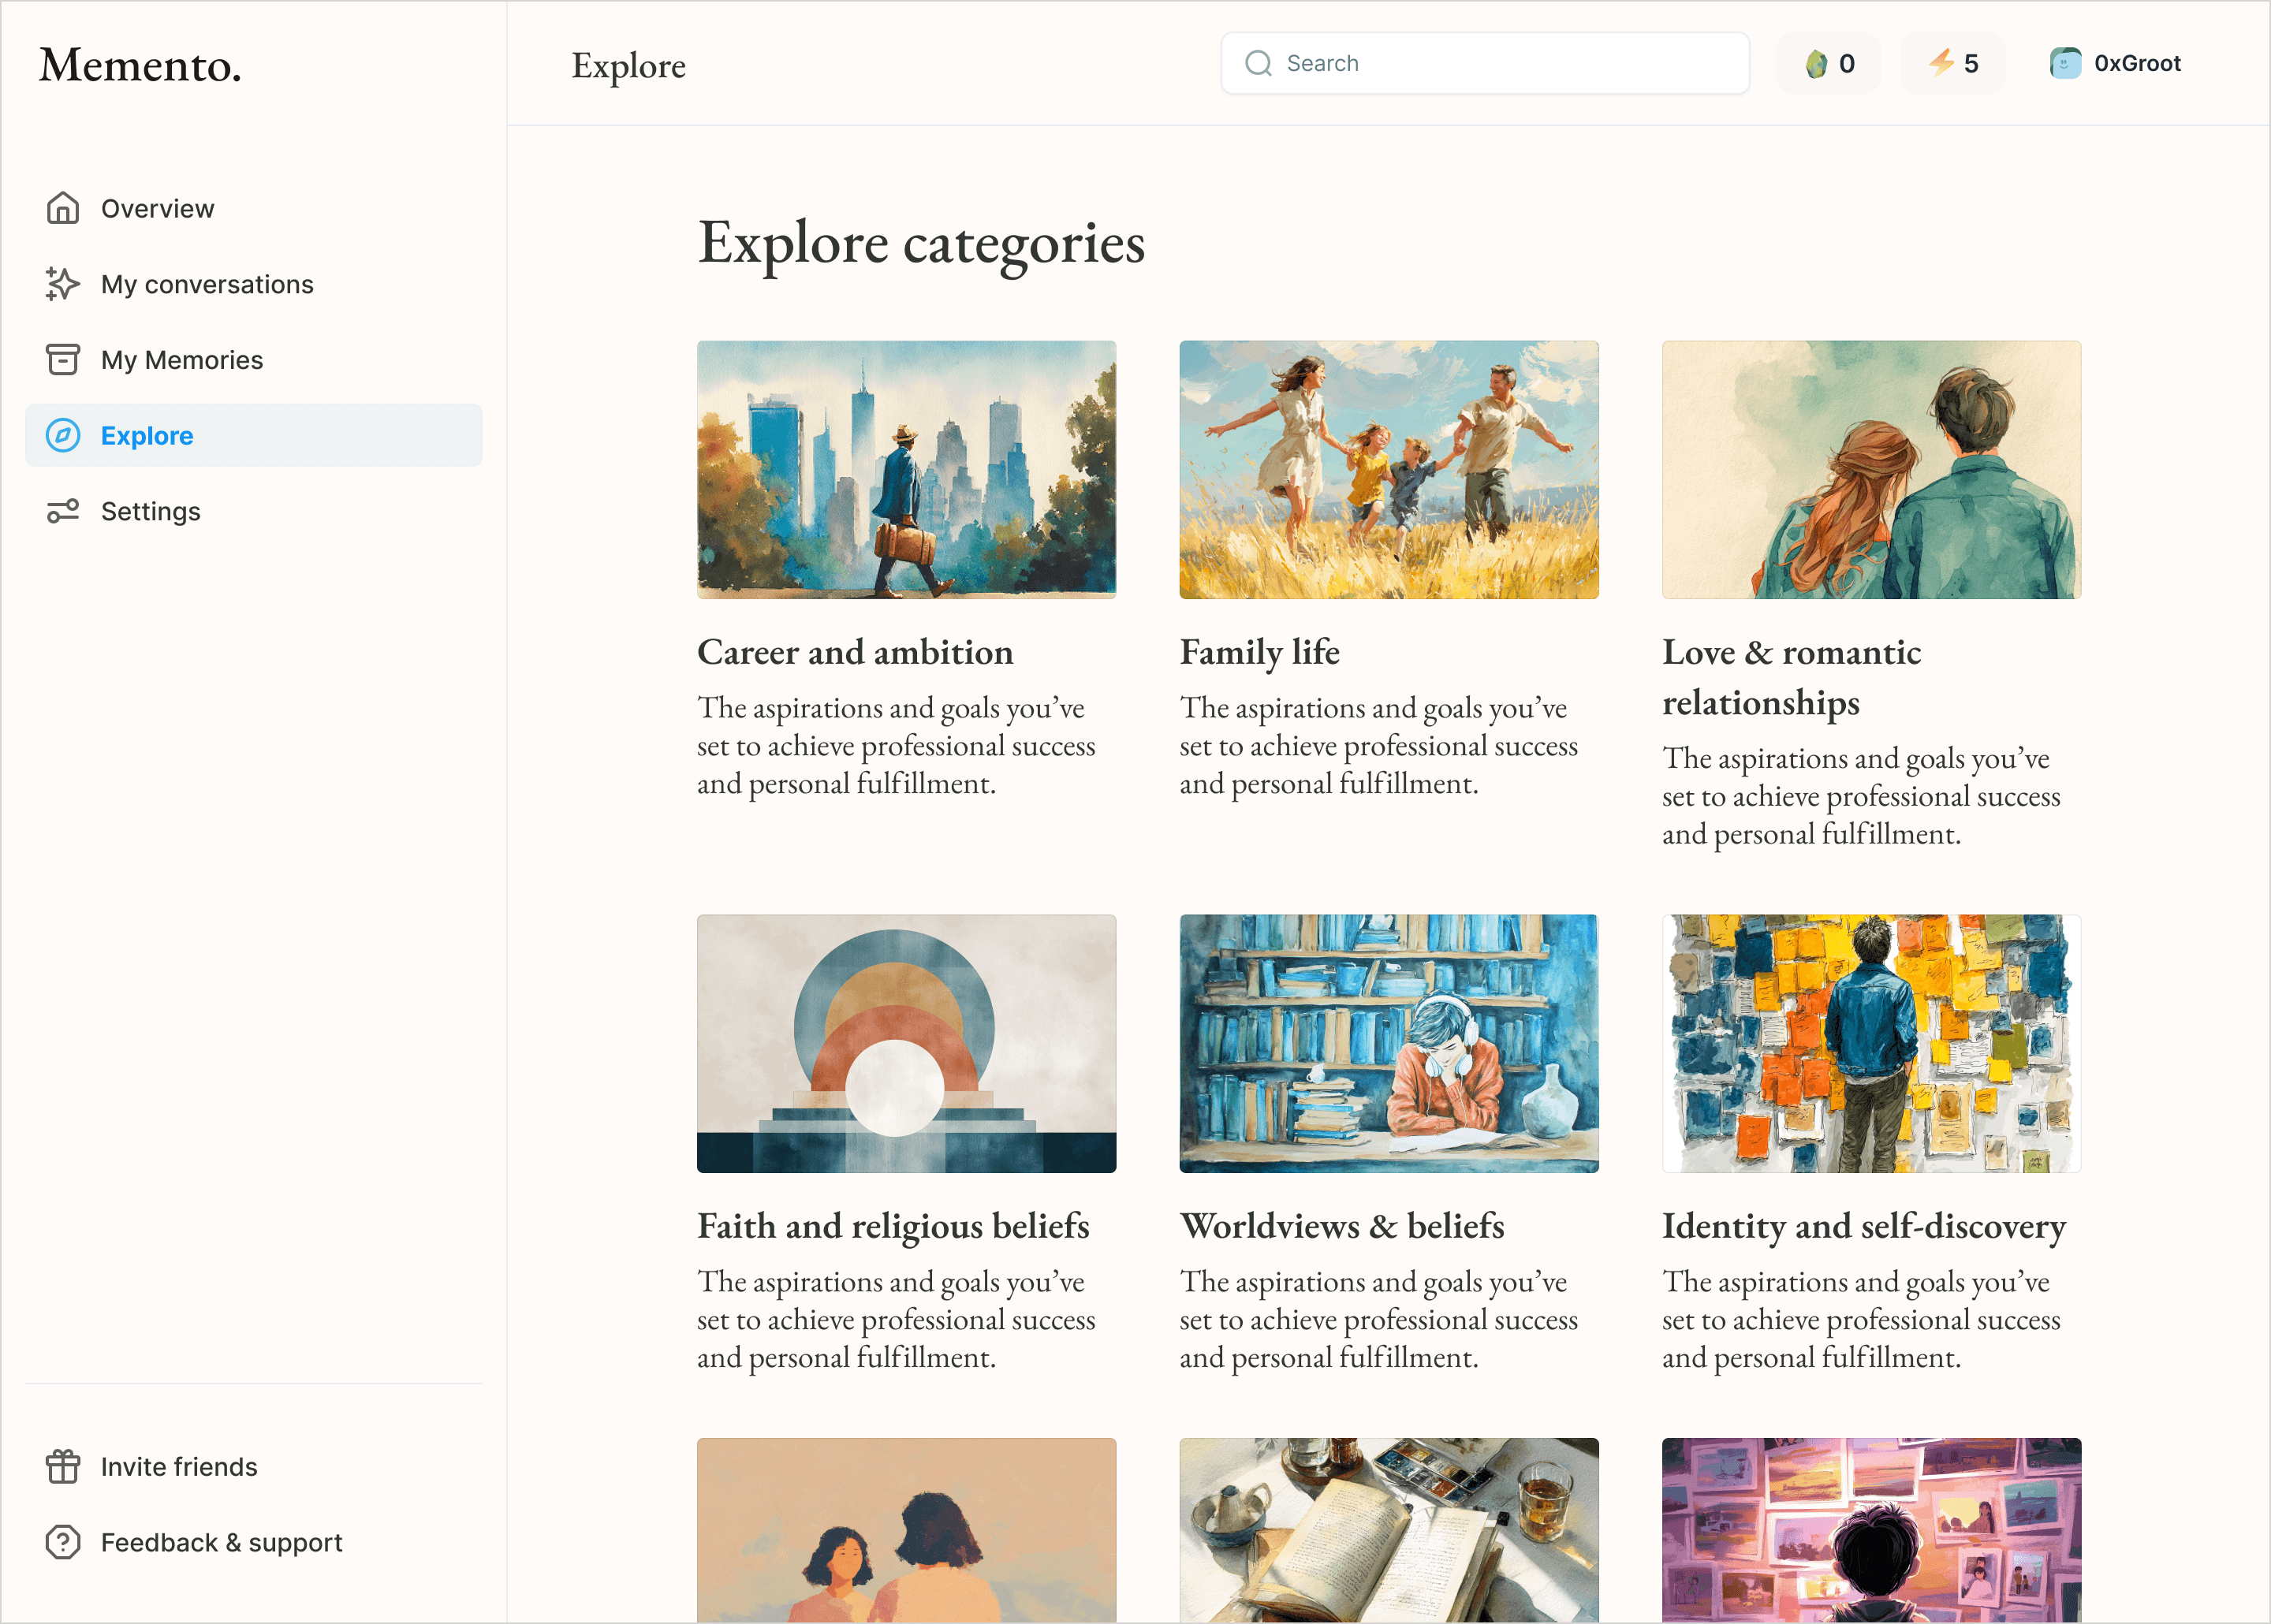Viewport: 2271px width, 1624px height.
Task: Click the Overview home icon
Action: point(62,208)
